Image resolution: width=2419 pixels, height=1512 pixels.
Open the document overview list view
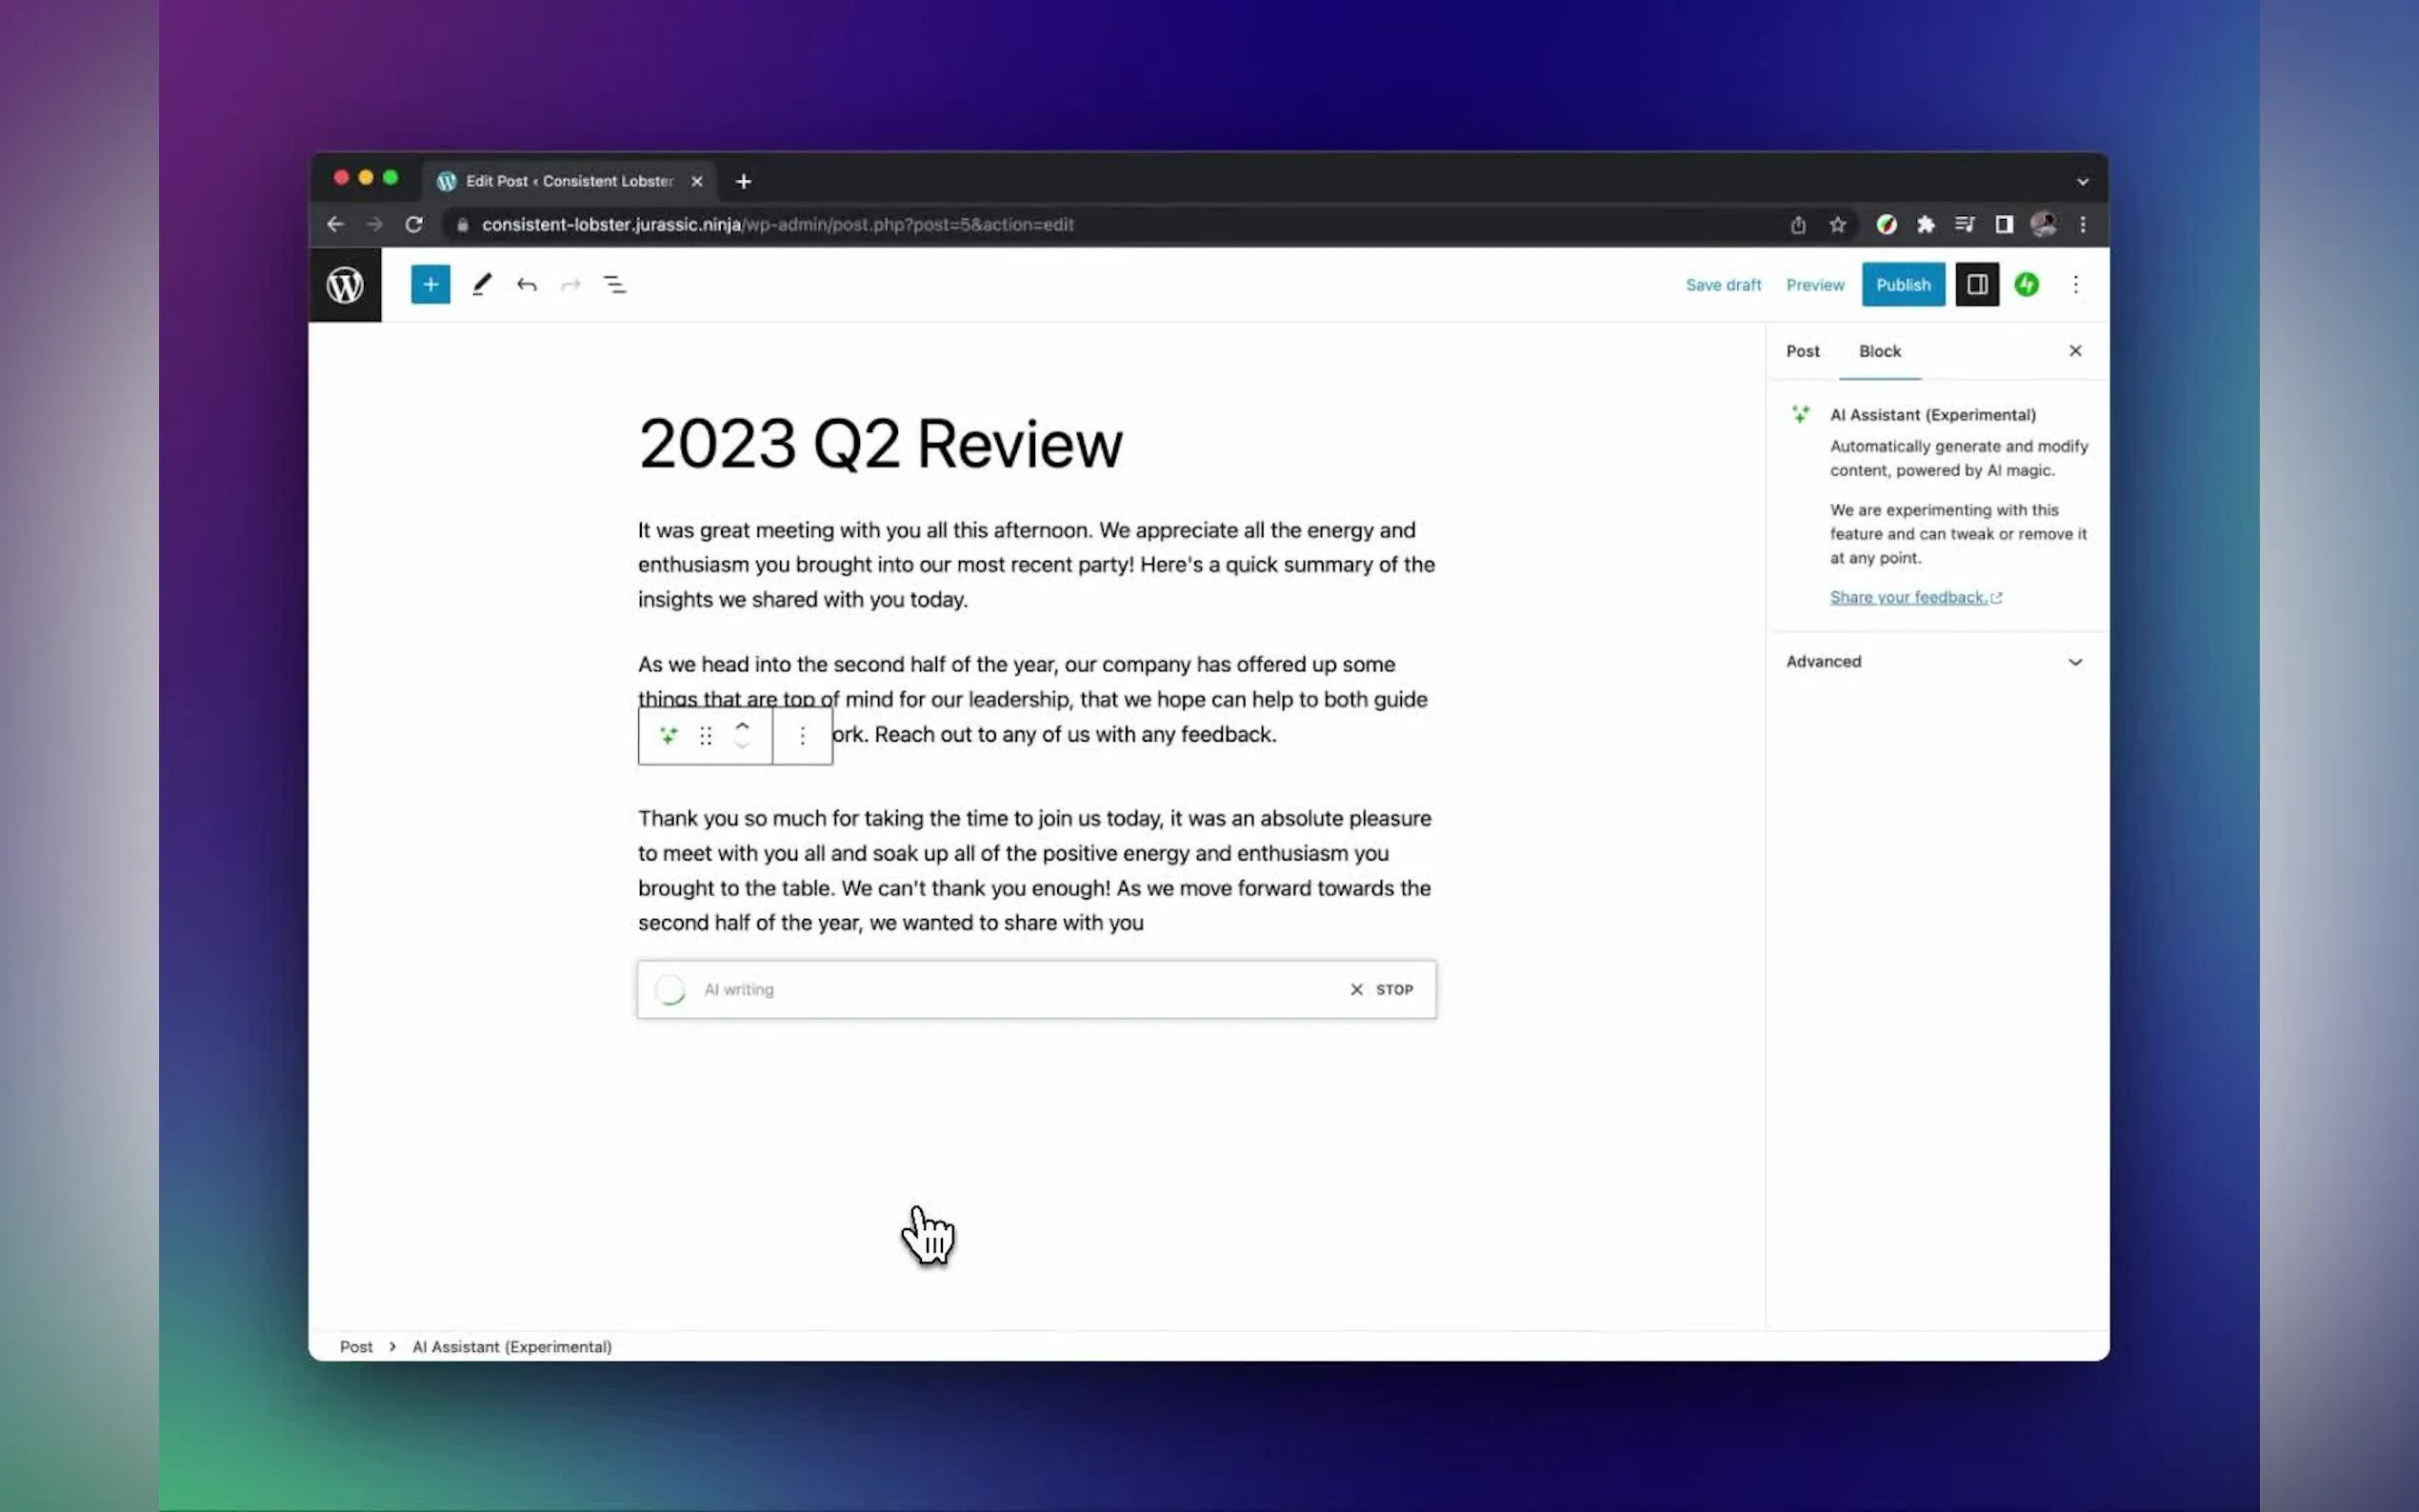click(x=614, y=285)
